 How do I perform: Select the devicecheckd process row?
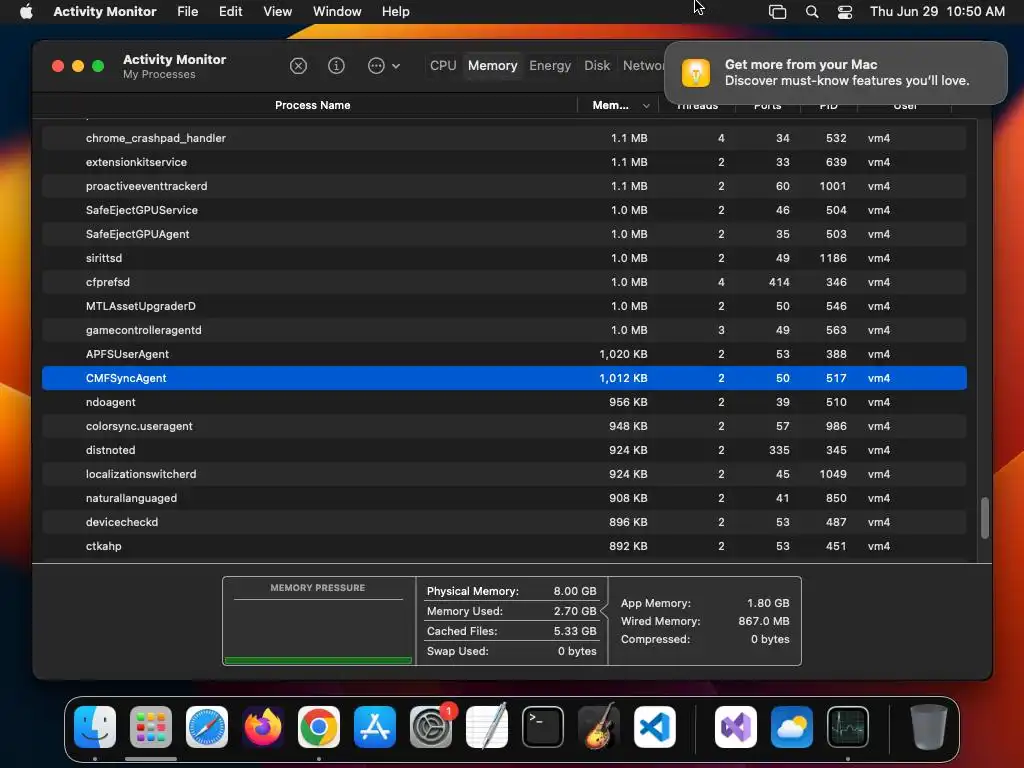pyautogui.click(x=504, y=522)
